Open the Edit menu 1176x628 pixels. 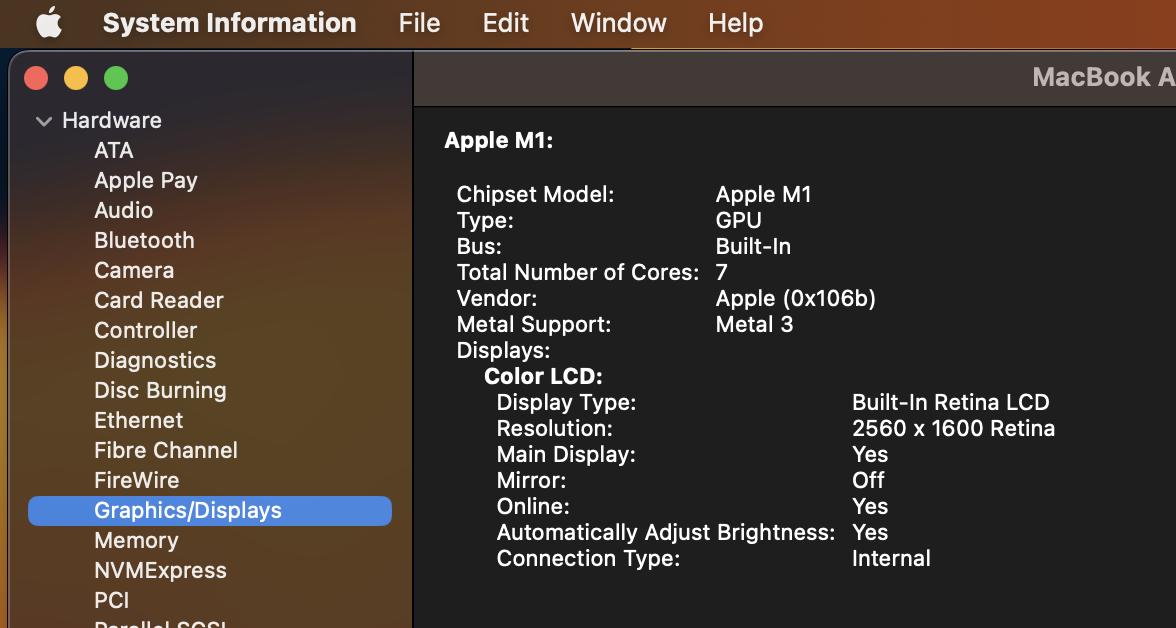[x=506, y=23]
